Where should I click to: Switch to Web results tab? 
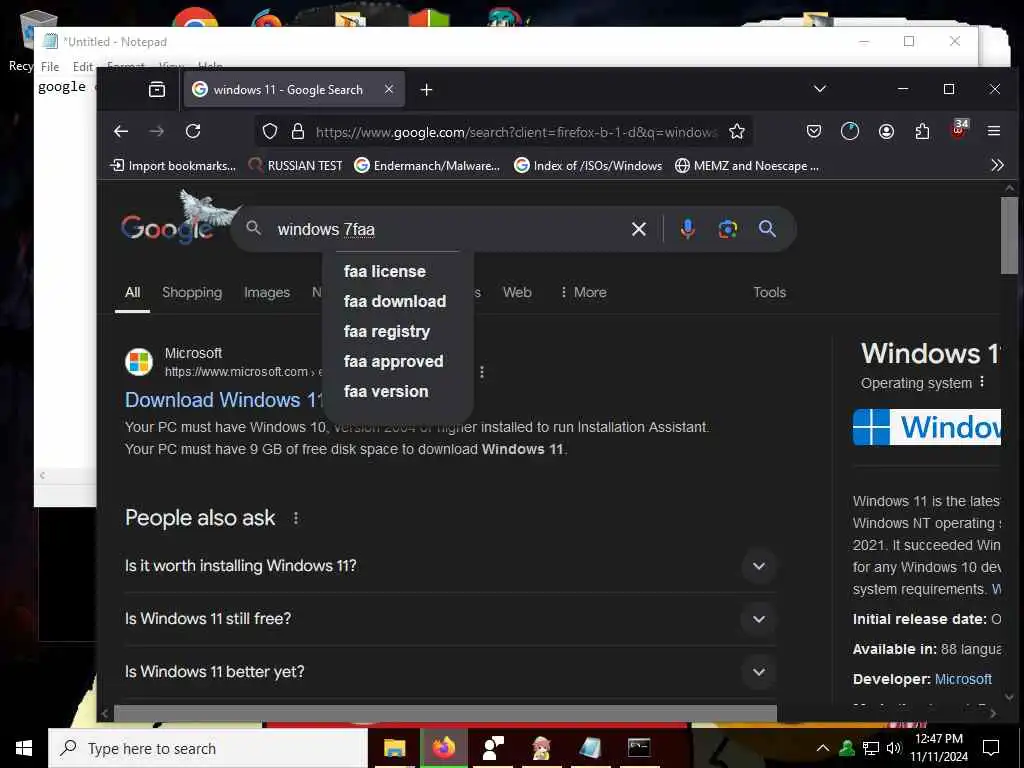517,293
